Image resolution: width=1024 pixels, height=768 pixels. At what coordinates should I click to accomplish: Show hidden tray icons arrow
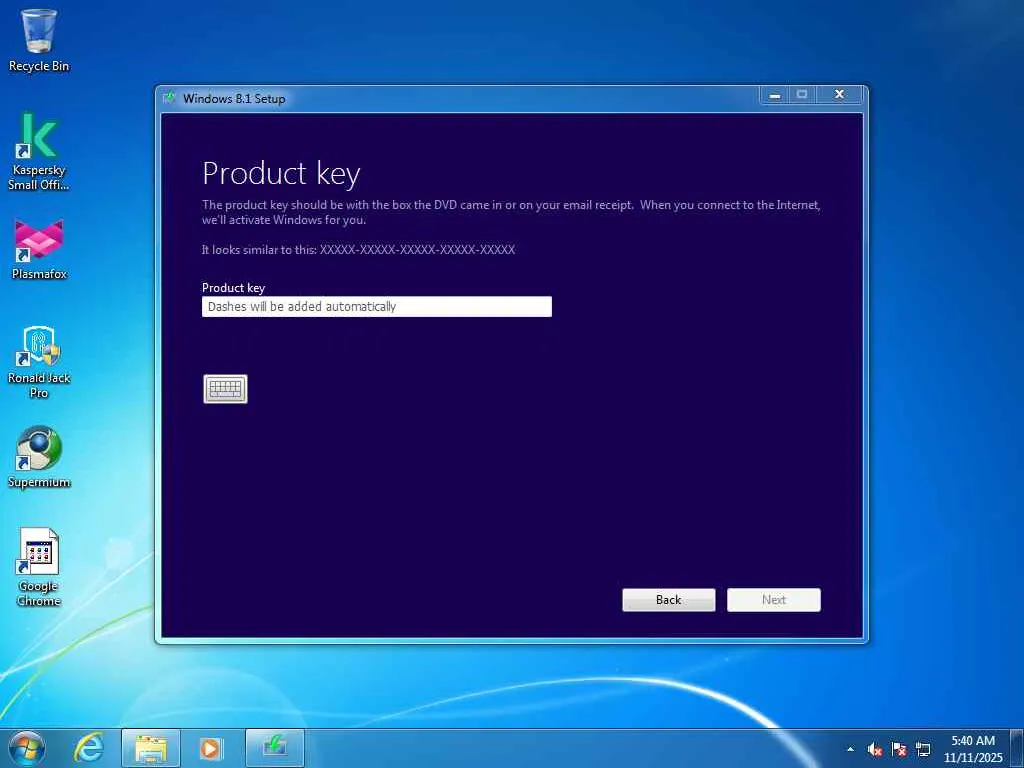pos(850,749)
